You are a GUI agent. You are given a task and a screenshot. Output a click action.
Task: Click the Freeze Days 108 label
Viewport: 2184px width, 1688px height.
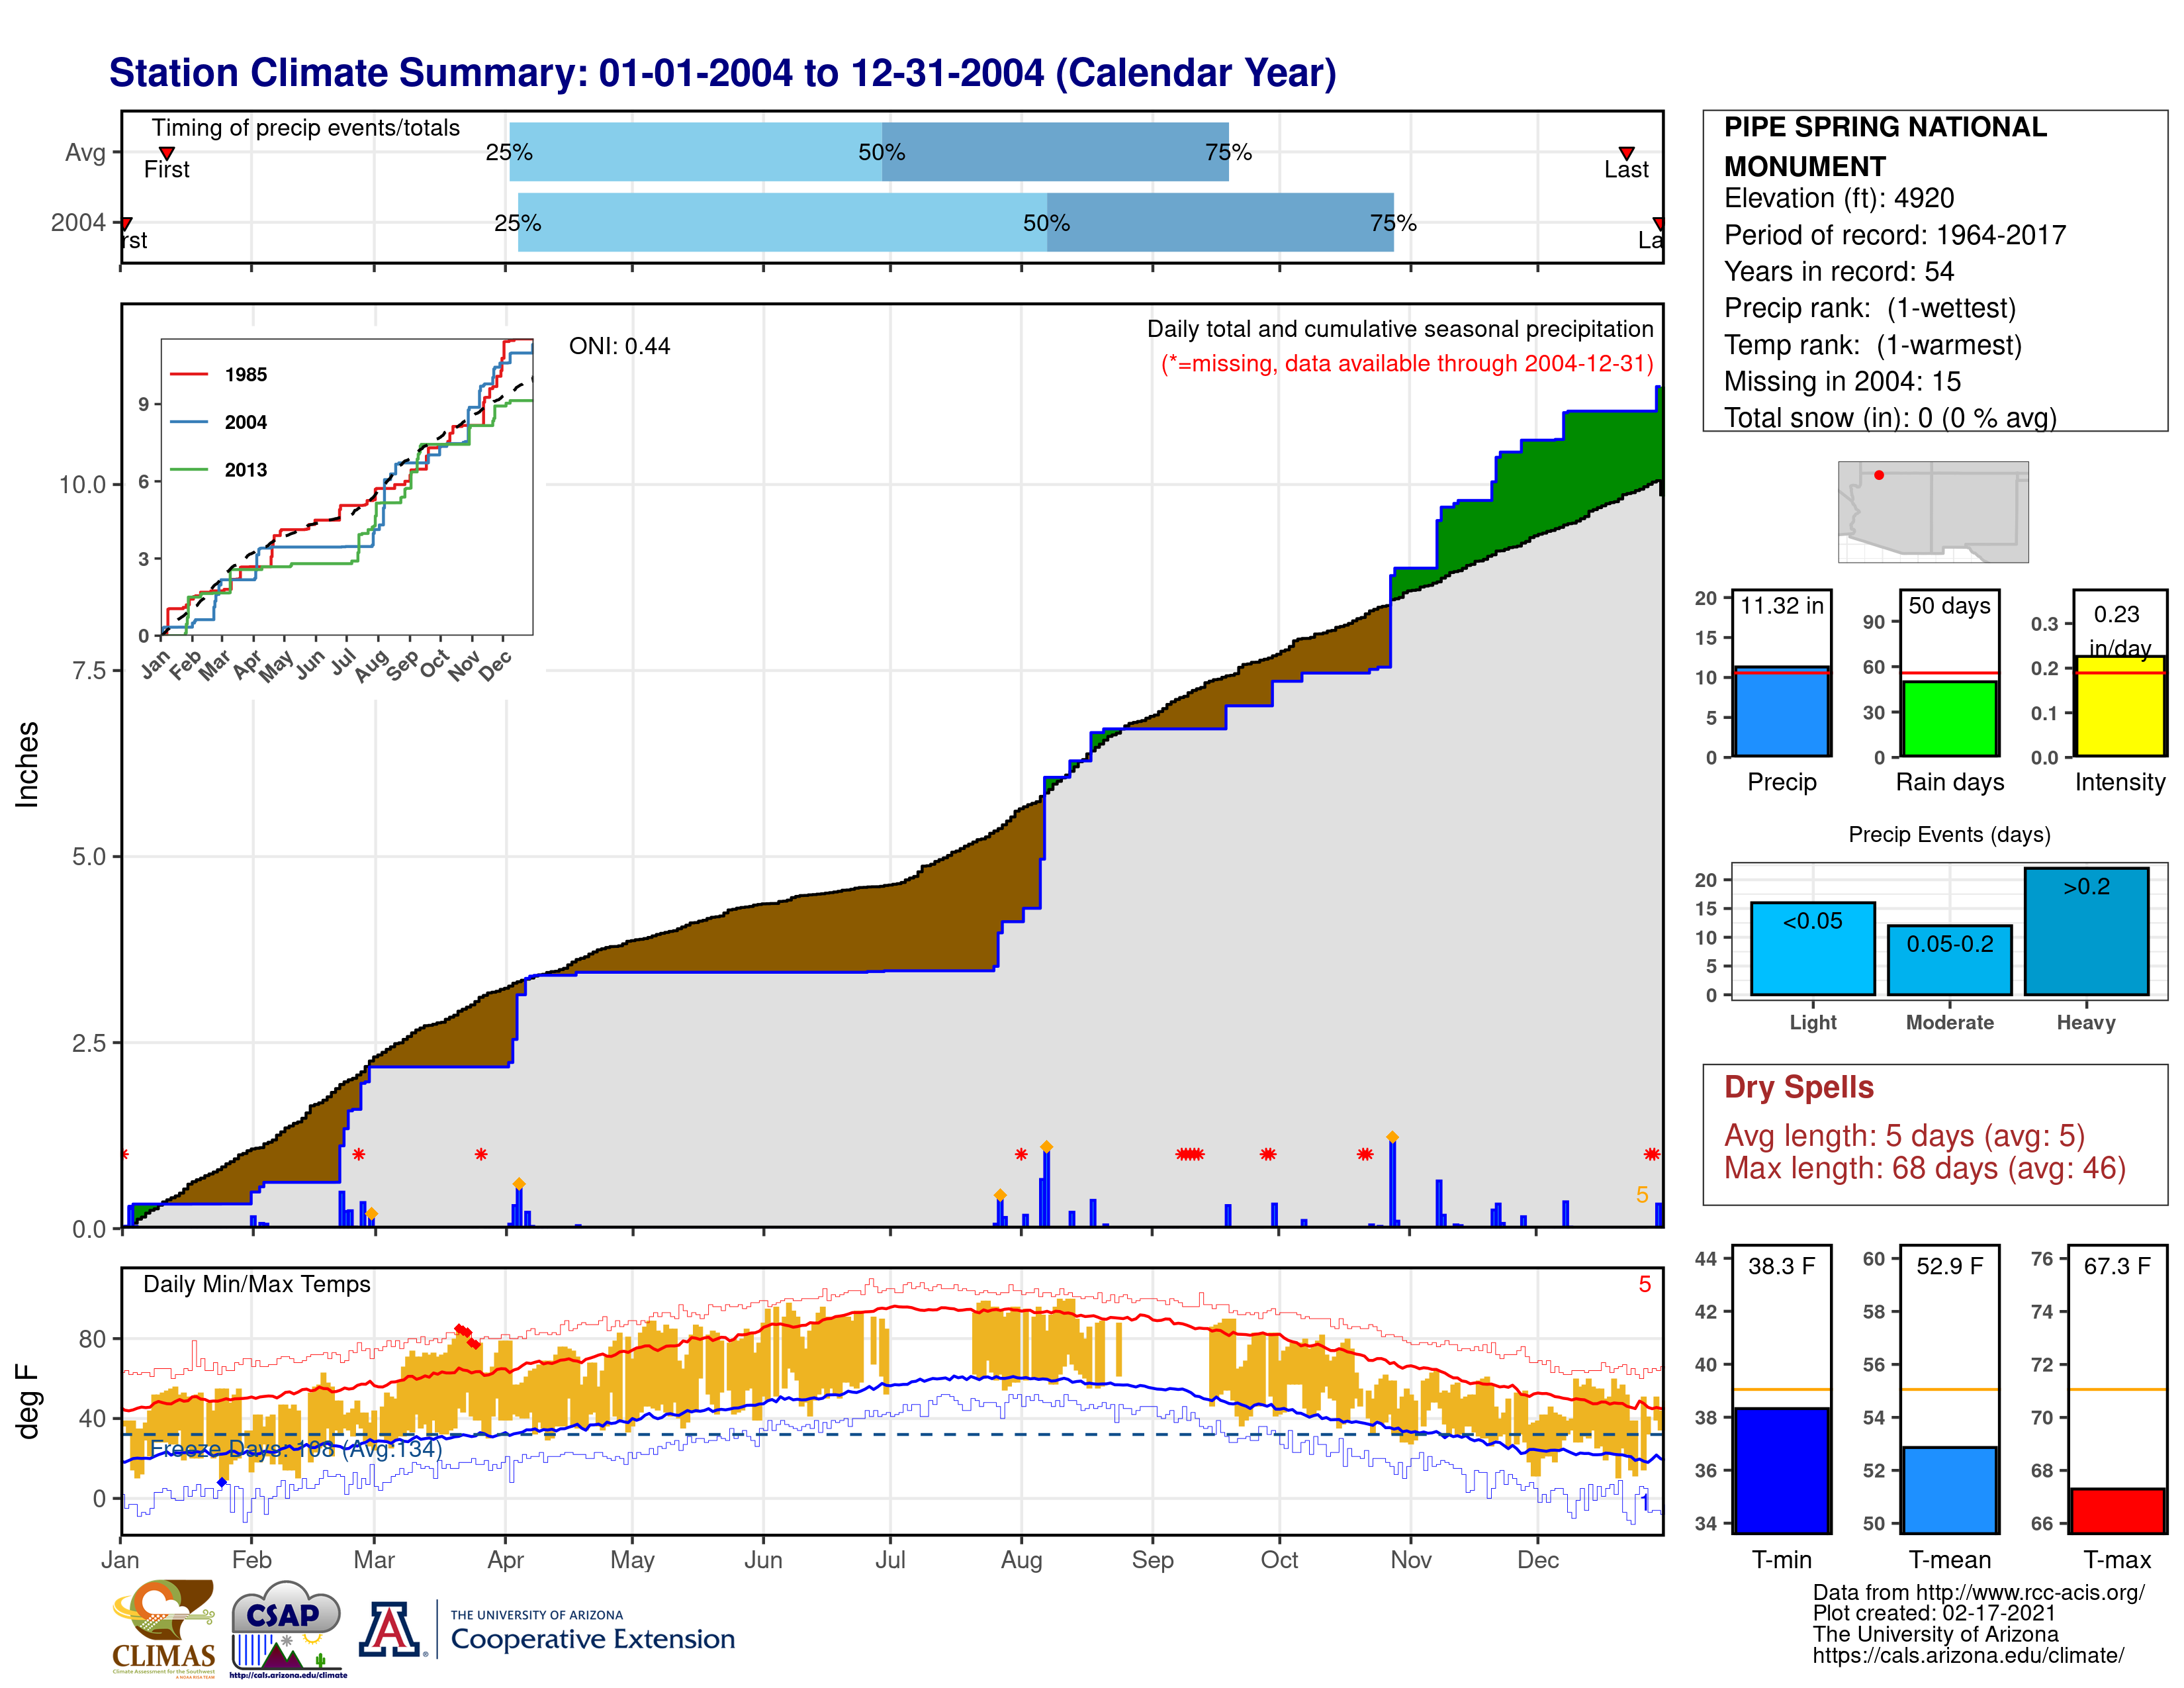click(295, 1449)
